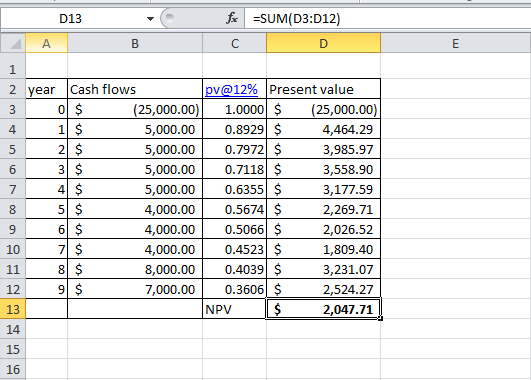Click the Name Box showing D13

pos(70,19)
